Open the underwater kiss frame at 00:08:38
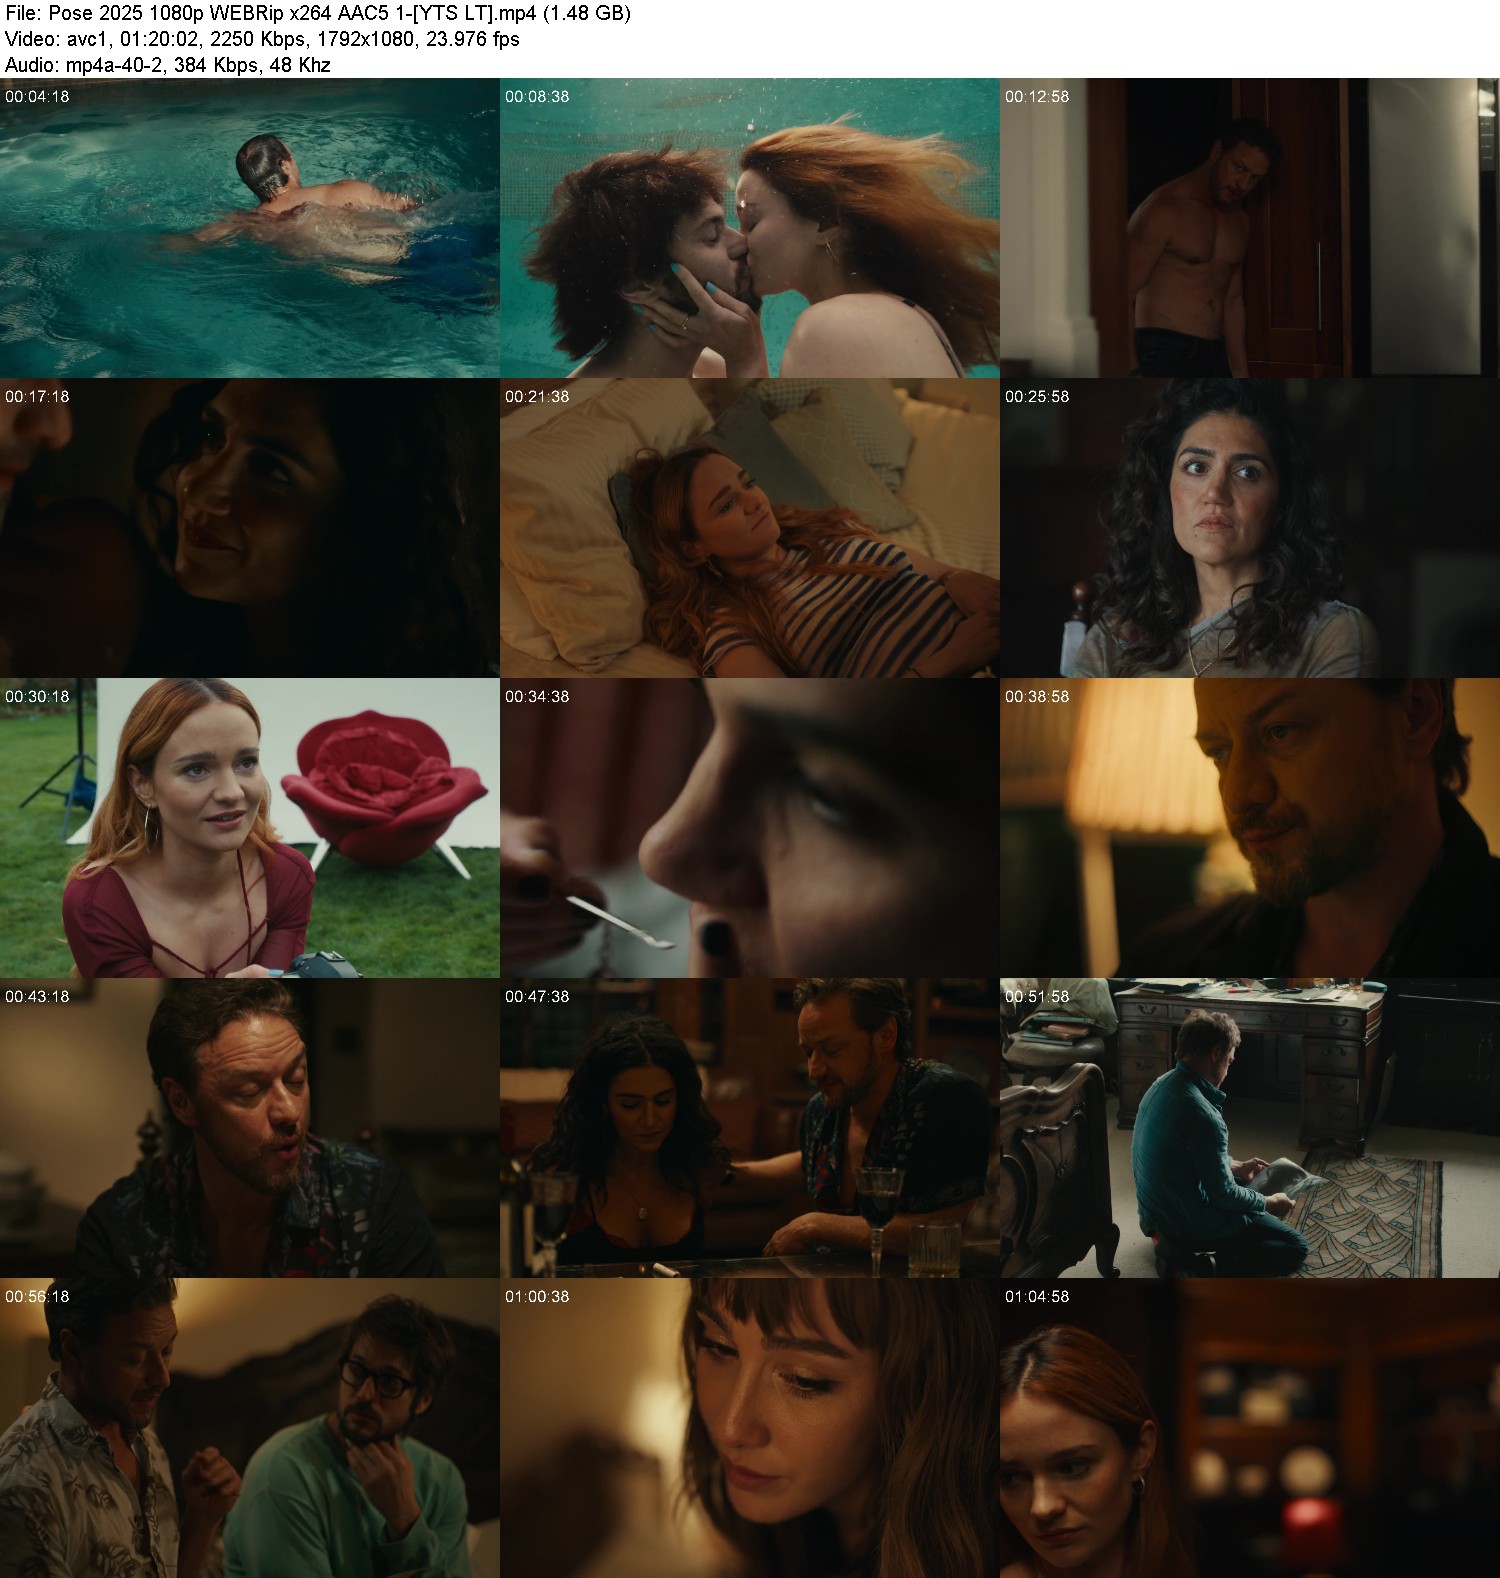Image resolution: width=1500 pixels, height=1578 pixels. pyautogui.click(x=750, y=228)
